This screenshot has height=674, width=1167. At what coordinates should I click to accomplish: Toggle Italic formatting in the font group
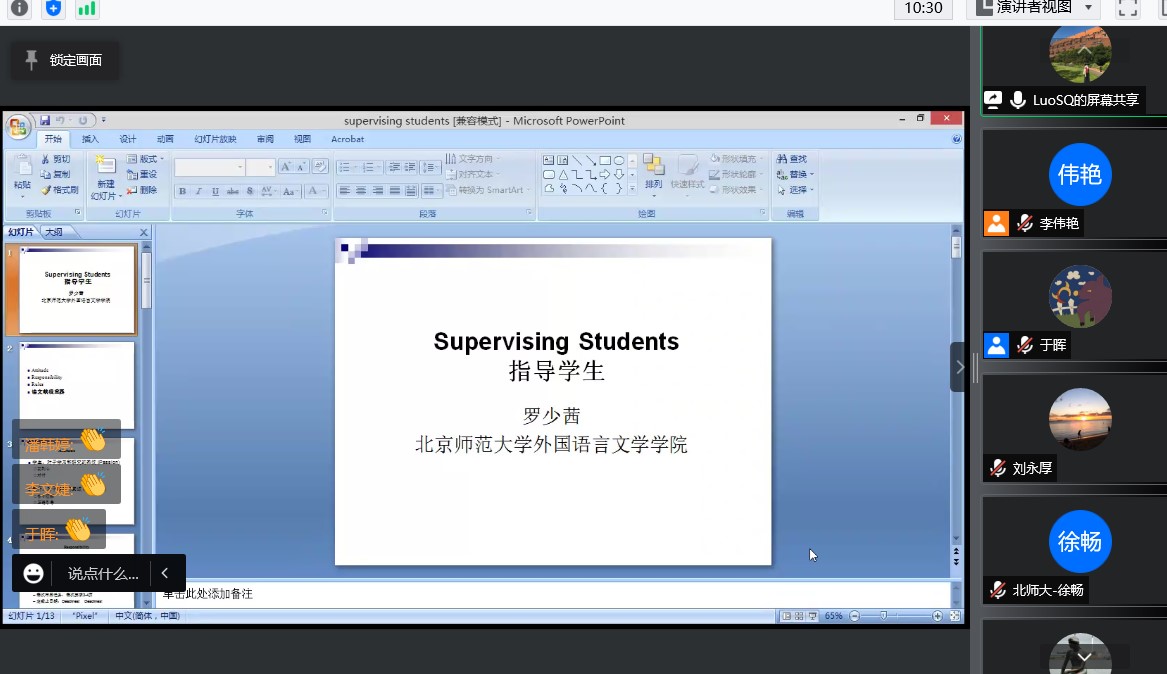pyautogui.click(x=198, y=191)
